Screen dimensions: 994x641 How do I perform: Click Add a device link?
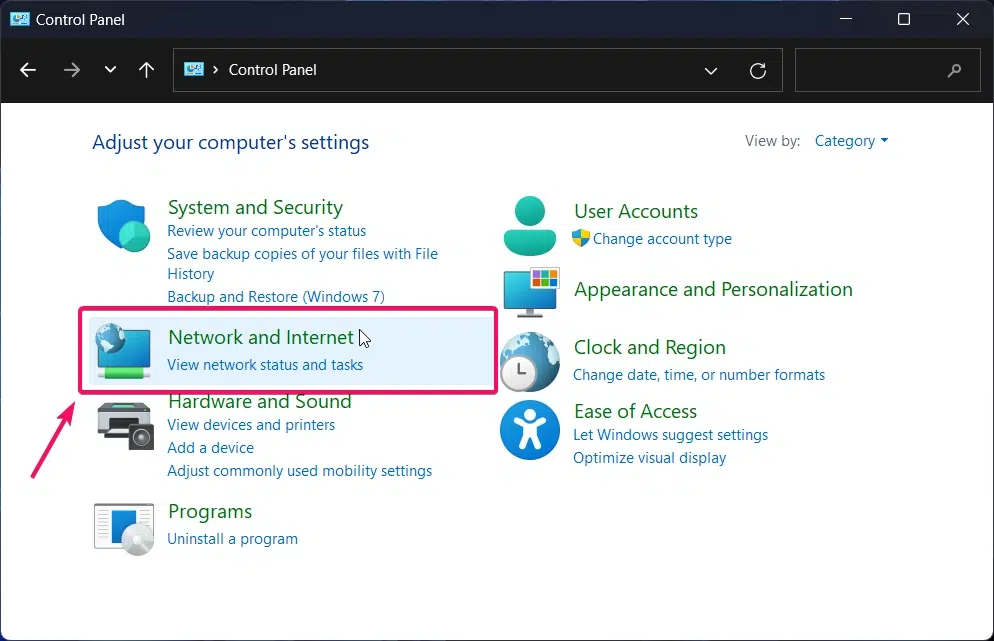210,448
